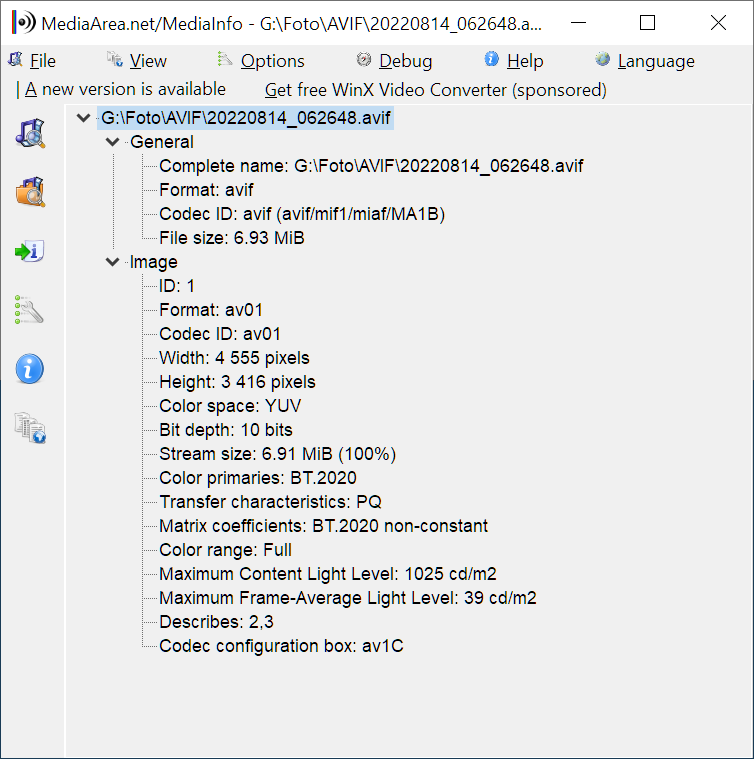Image resolution: width=754 pixels, height=759 pixels.
Task: Select the 'Color primaries: BT.2020' row
Action: coord(257,478)
